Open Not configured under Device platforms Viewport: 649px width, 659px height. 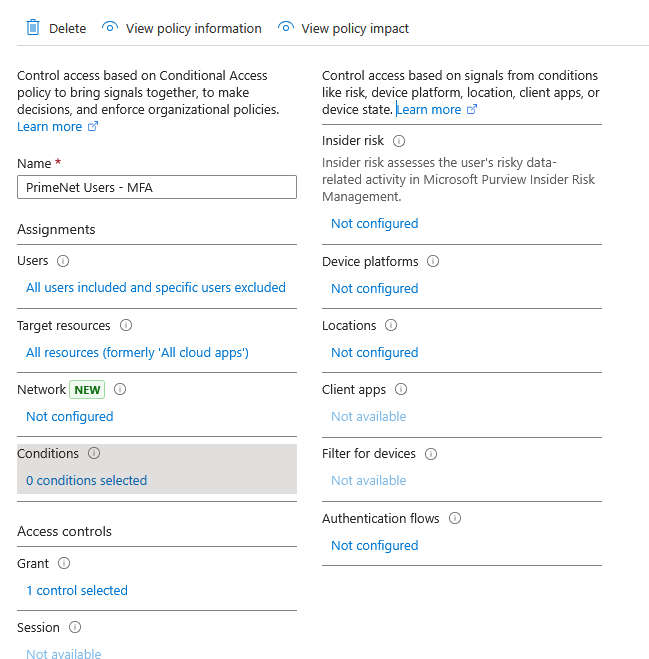(374, 288)
